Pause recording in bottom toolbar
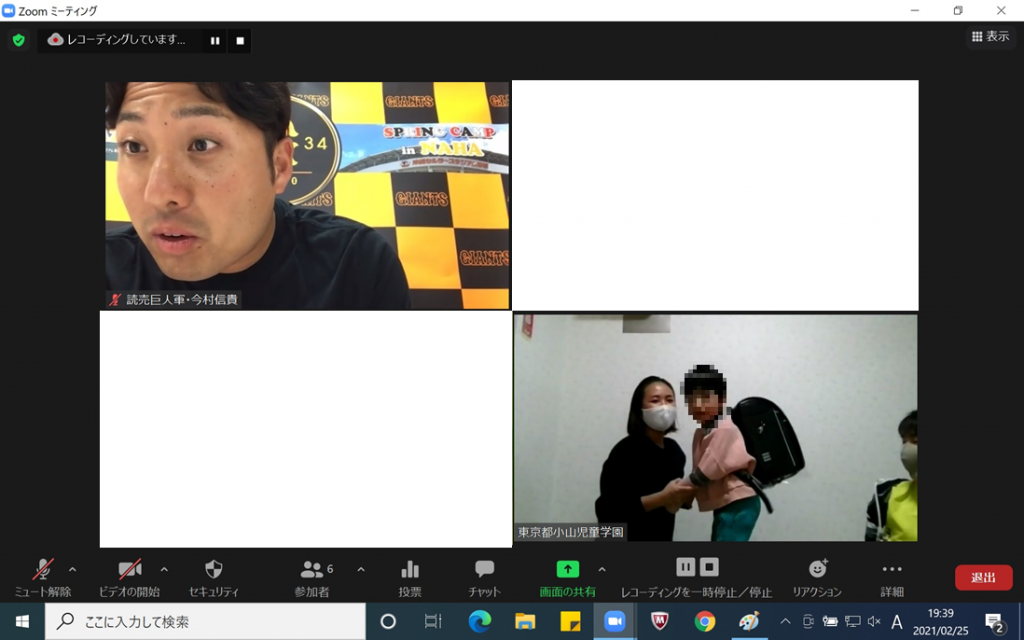The height and width of the screenshot is (640, 1024). coord(685,567)
